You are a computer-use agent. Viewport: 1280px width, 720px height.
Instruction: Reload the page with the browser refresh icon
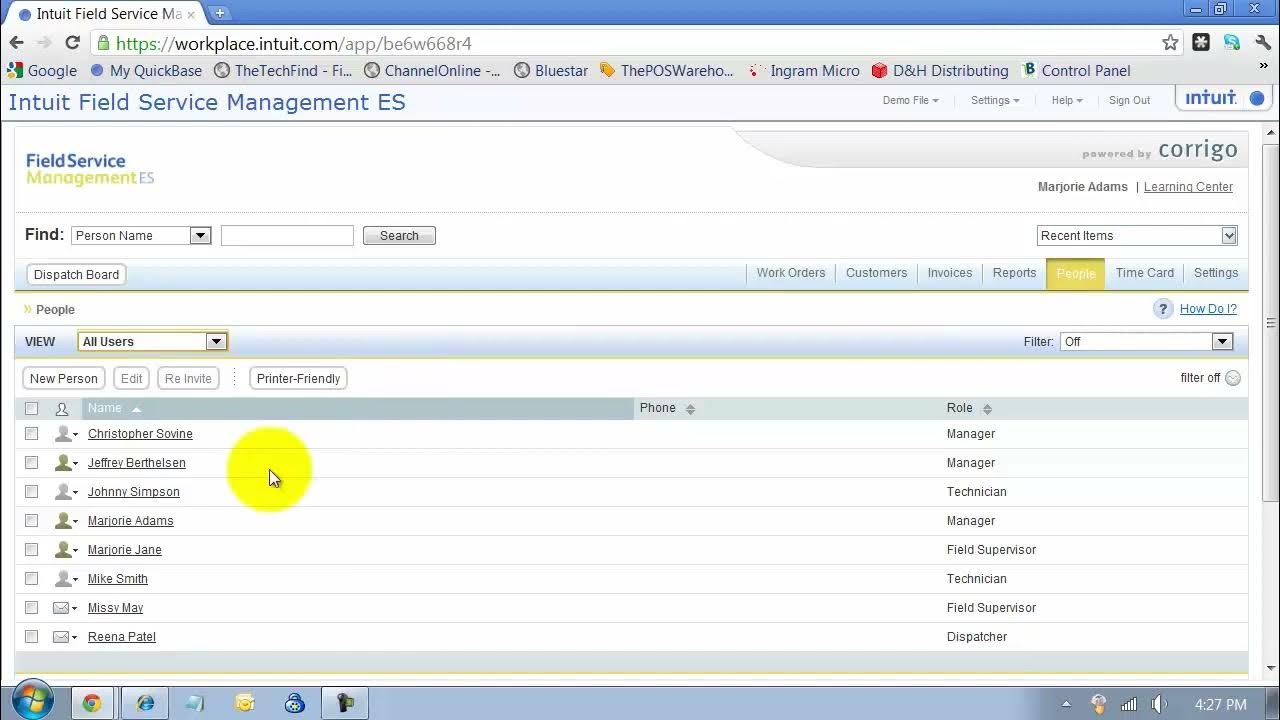click(72, 43)
